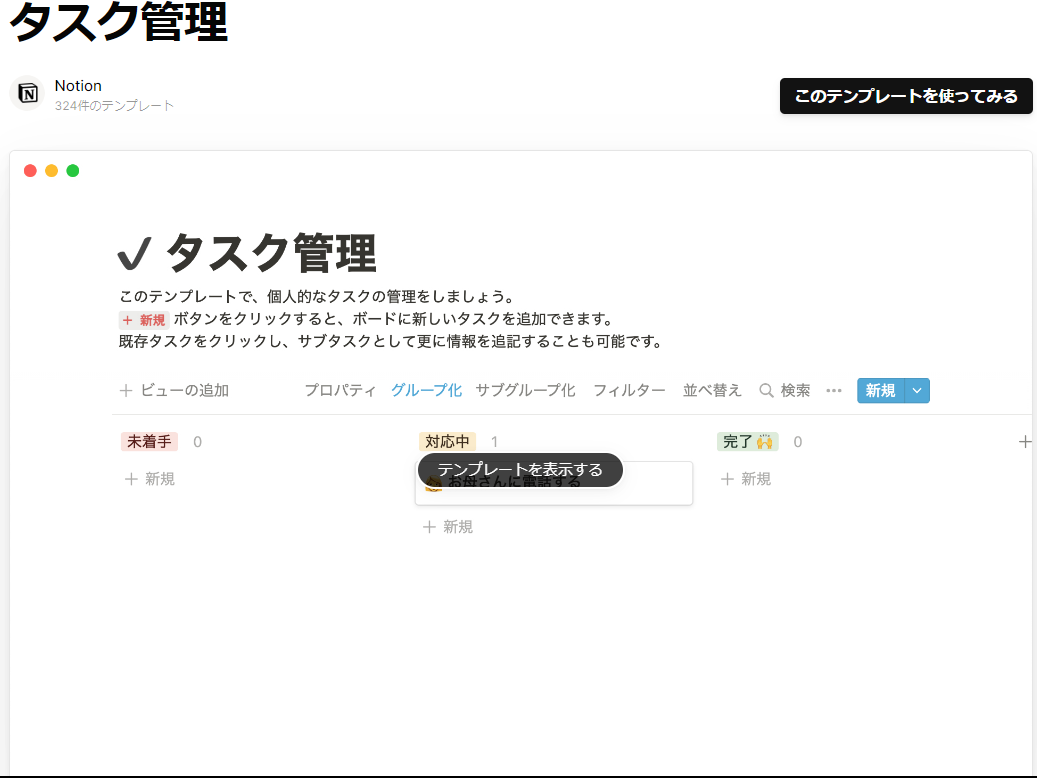Open the プロパティ menu
The width and height of the screenshot is (1037, 779).
340,391
